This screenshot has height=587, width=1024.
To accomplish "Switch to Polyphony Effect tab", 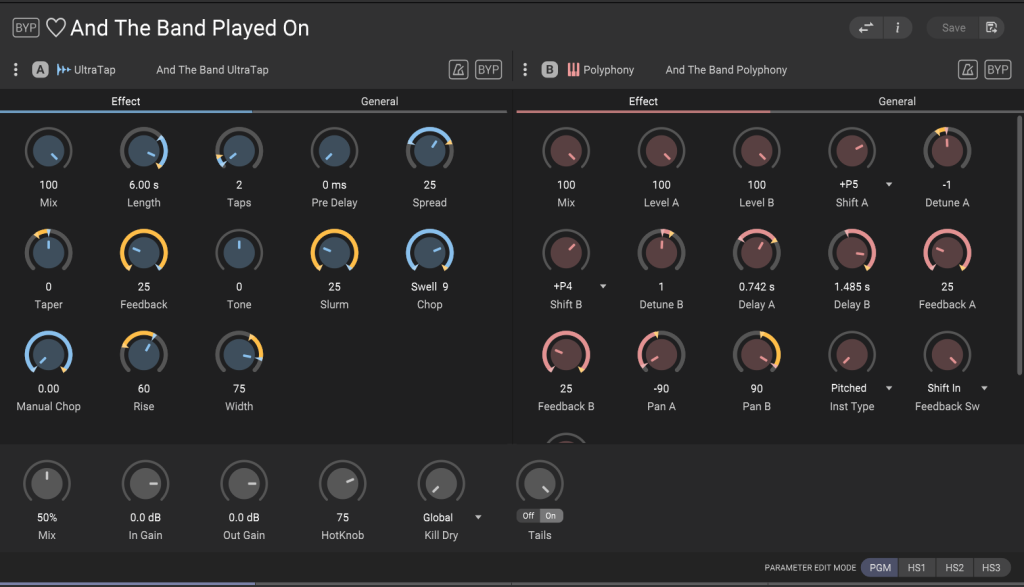I will click(x=643, y=101).
